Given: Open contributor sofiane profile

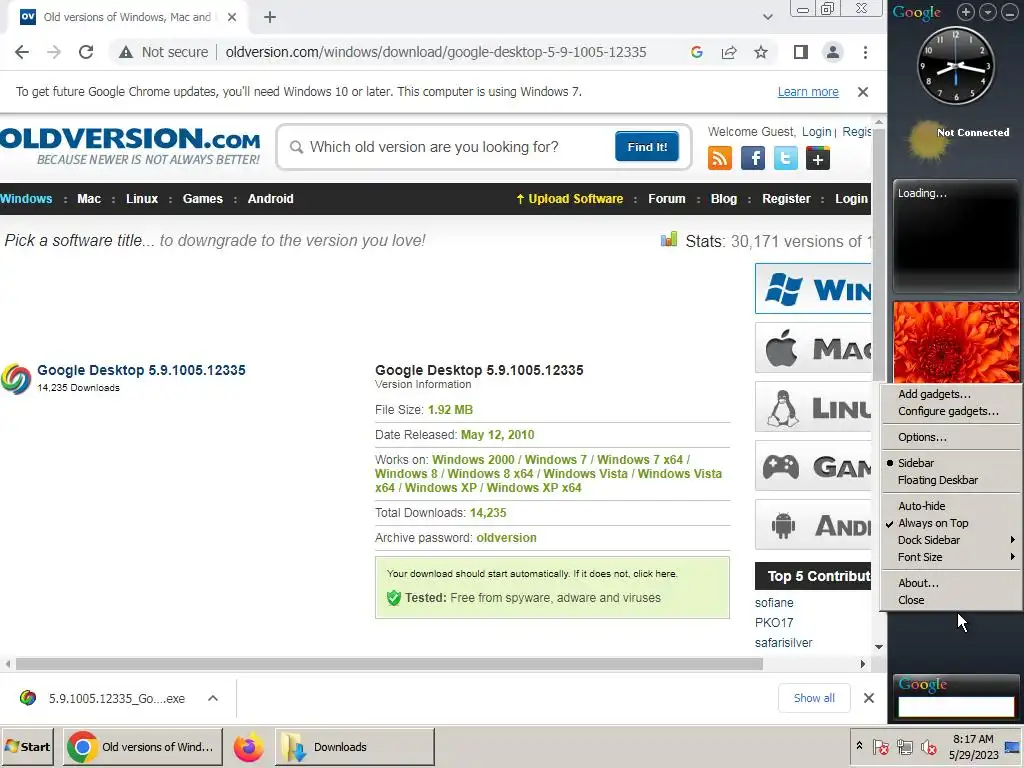Looking at the screenshot, I should click(x=774, y=603).
